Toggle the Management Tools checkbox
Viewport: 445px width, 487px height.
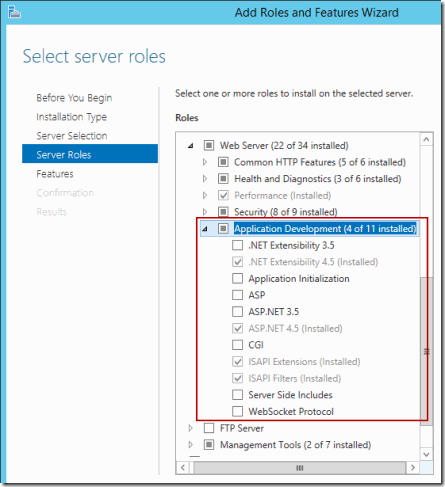pyautogui.click(x=209, y=445)
